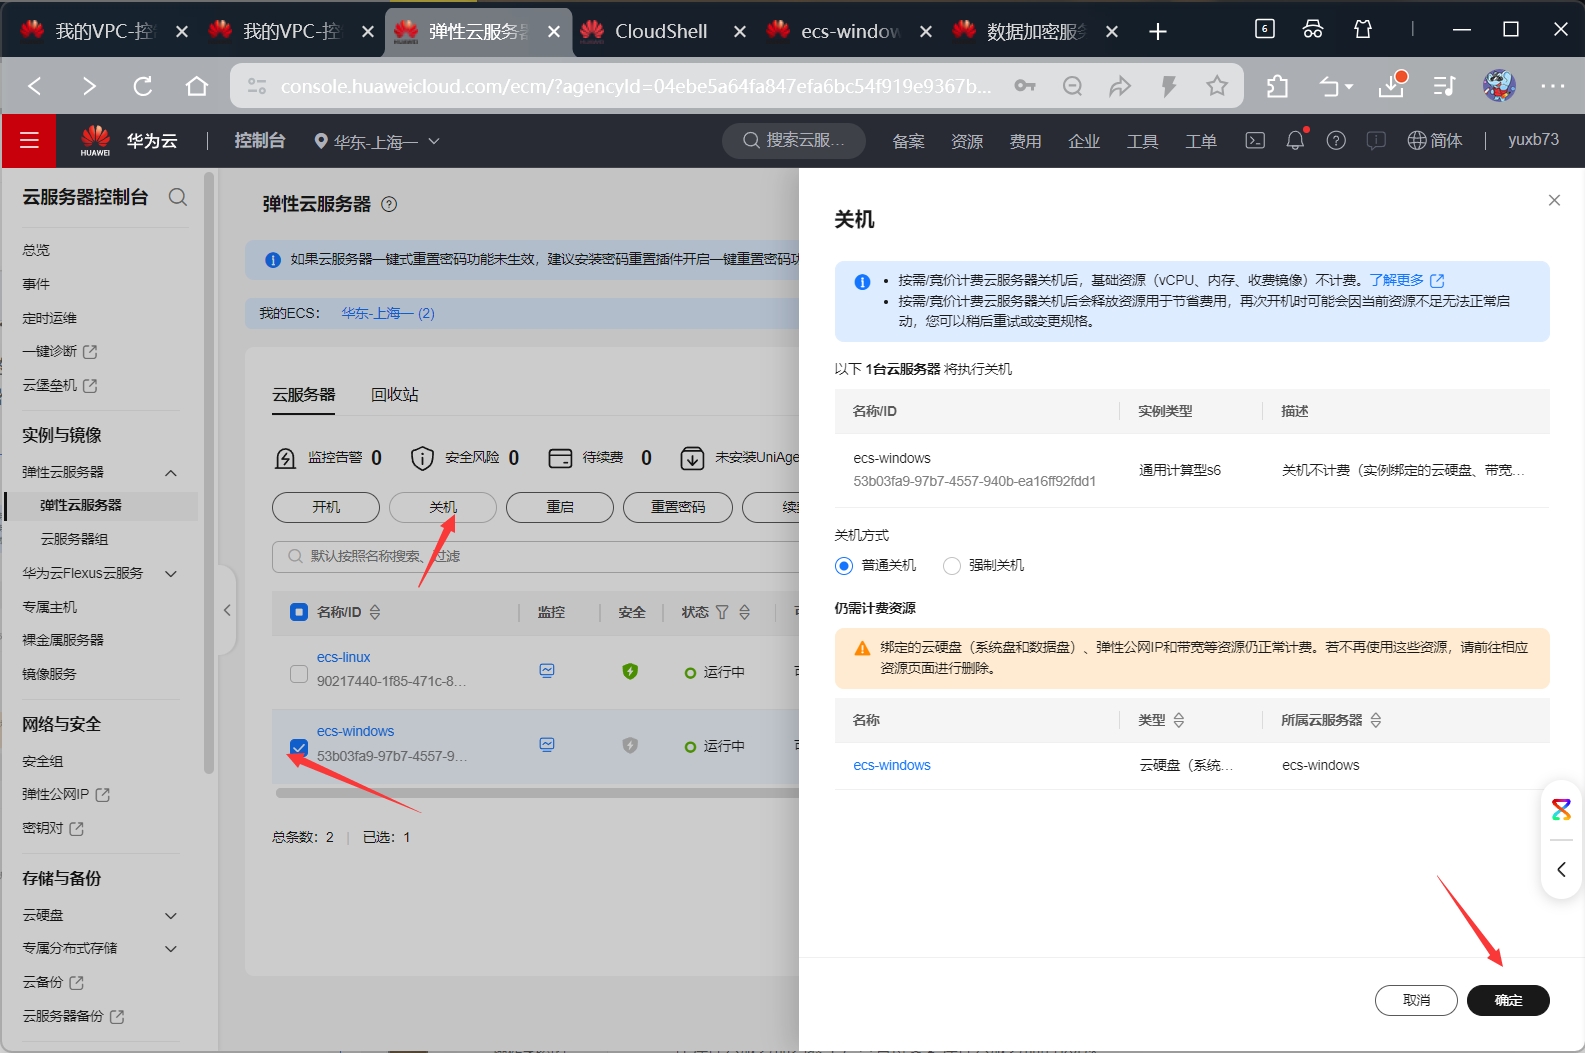Expand 华为云Flexus云服务 sidebar item
This screenshot has height=1053, width=1585.
coord(171,574)
